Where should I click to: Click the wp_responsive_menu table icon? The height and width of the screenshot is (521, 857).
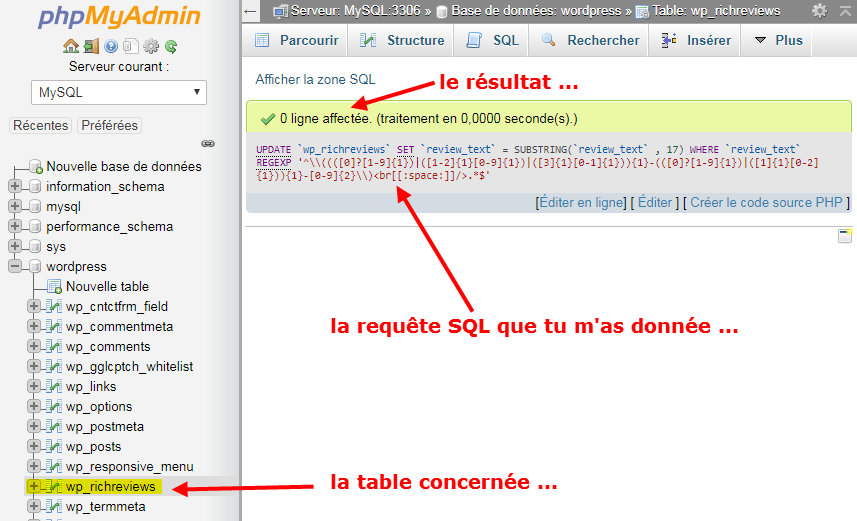click(x=54, y=466)
